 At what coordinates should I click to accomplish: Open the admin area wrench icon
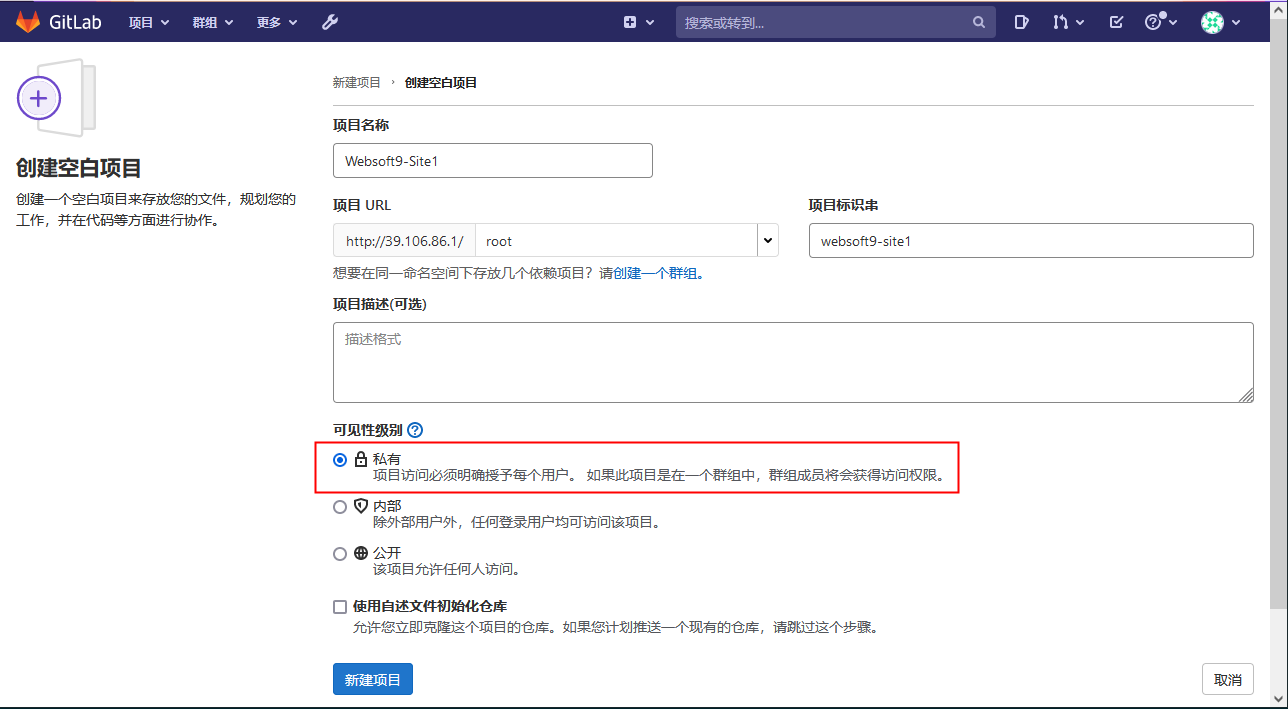pos(330,22)
